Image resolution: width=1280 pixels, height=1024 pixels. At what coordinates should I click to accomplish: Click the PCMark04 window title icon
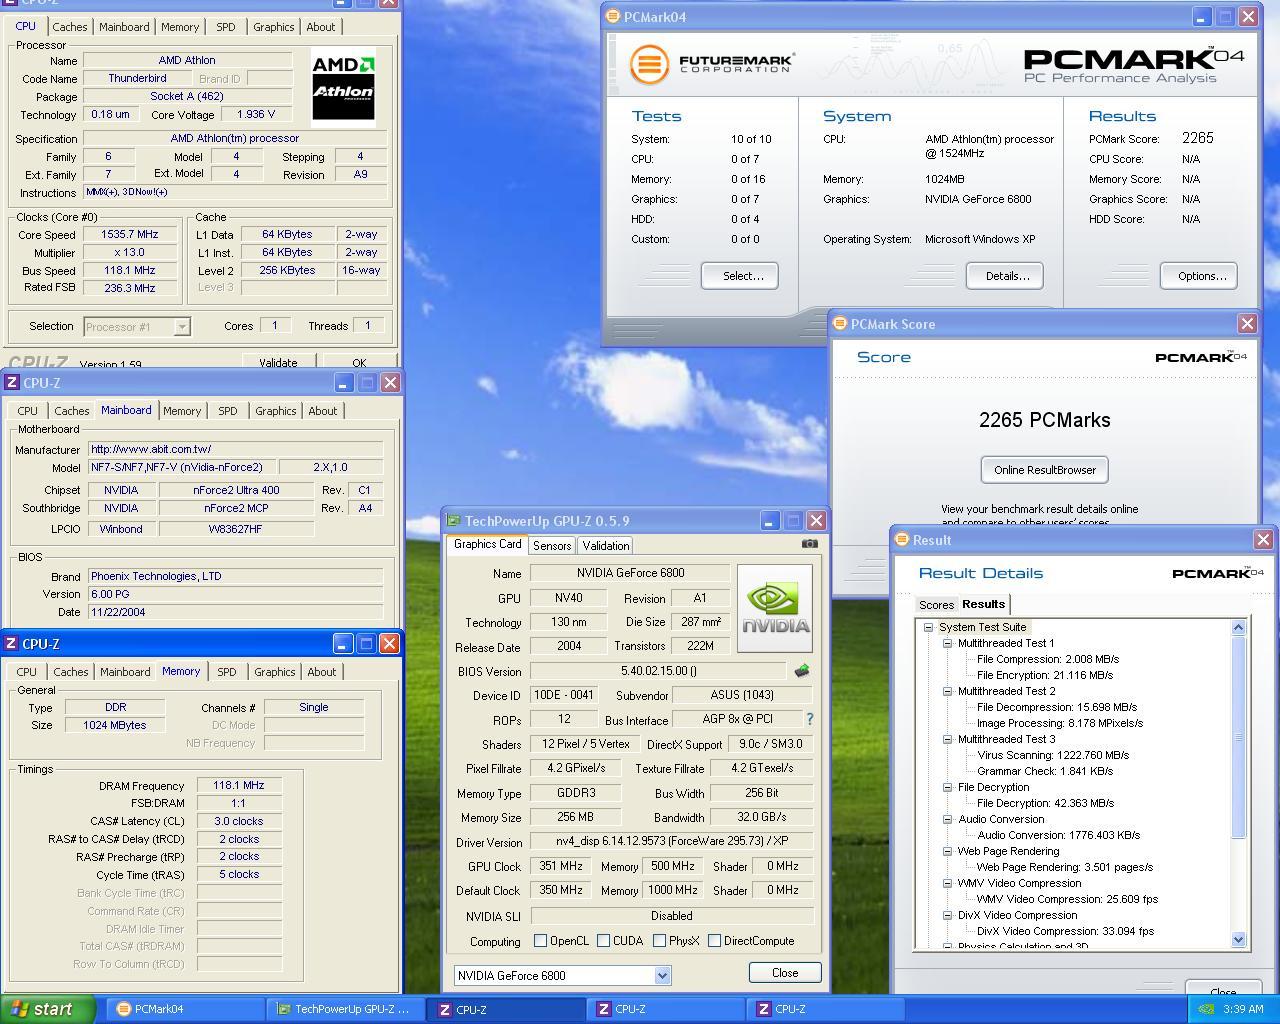pos(612,17)
